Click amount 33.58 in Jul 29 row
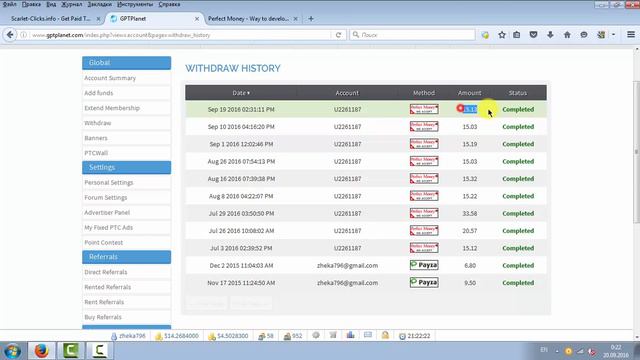The height and width of the screenshot is (360, 640). [x=470, y=213]
